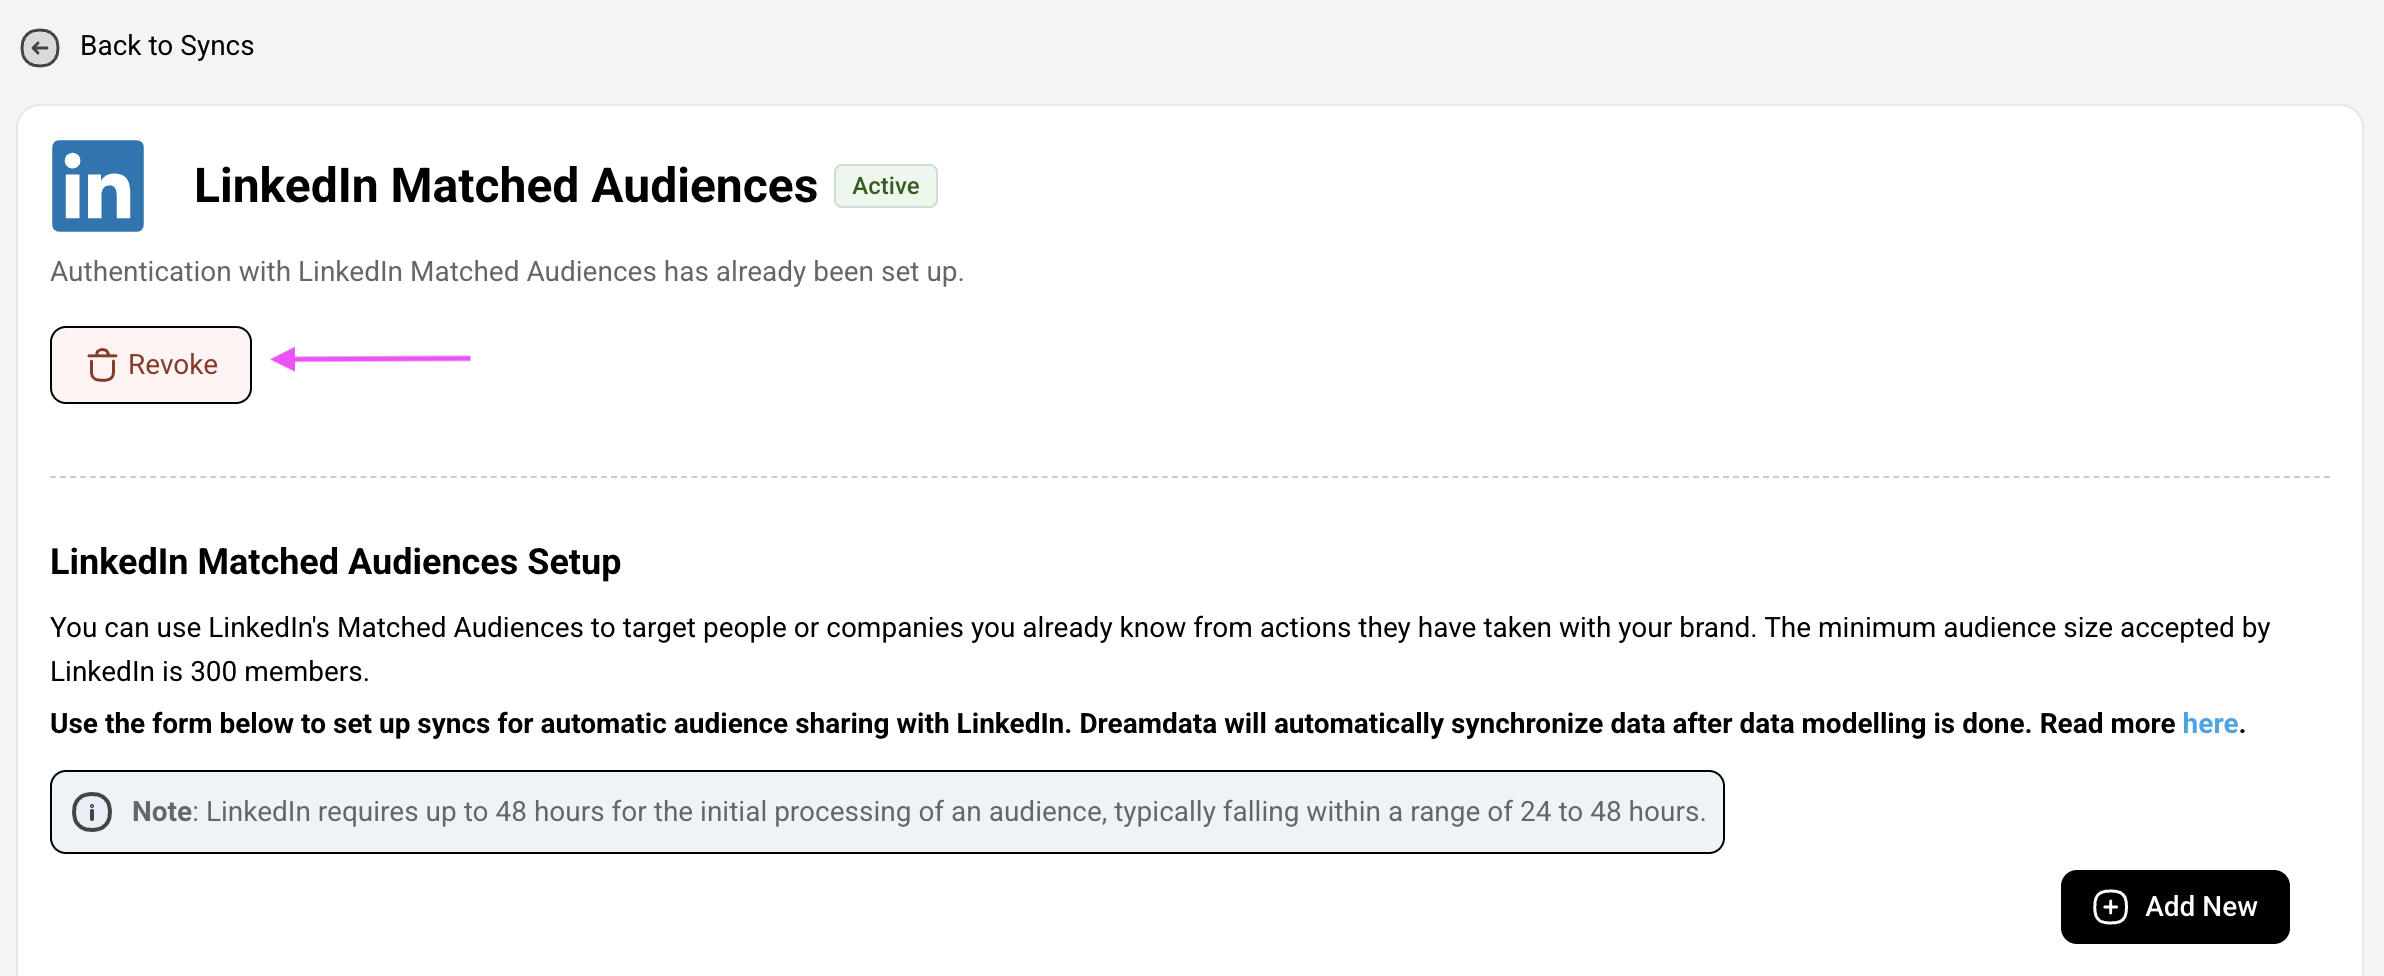Click the 'LinkedIn Matched Audiences Setup' heading
This screenshot has height=976, width=2384.
pyautogui.click(x=335, y=561)
